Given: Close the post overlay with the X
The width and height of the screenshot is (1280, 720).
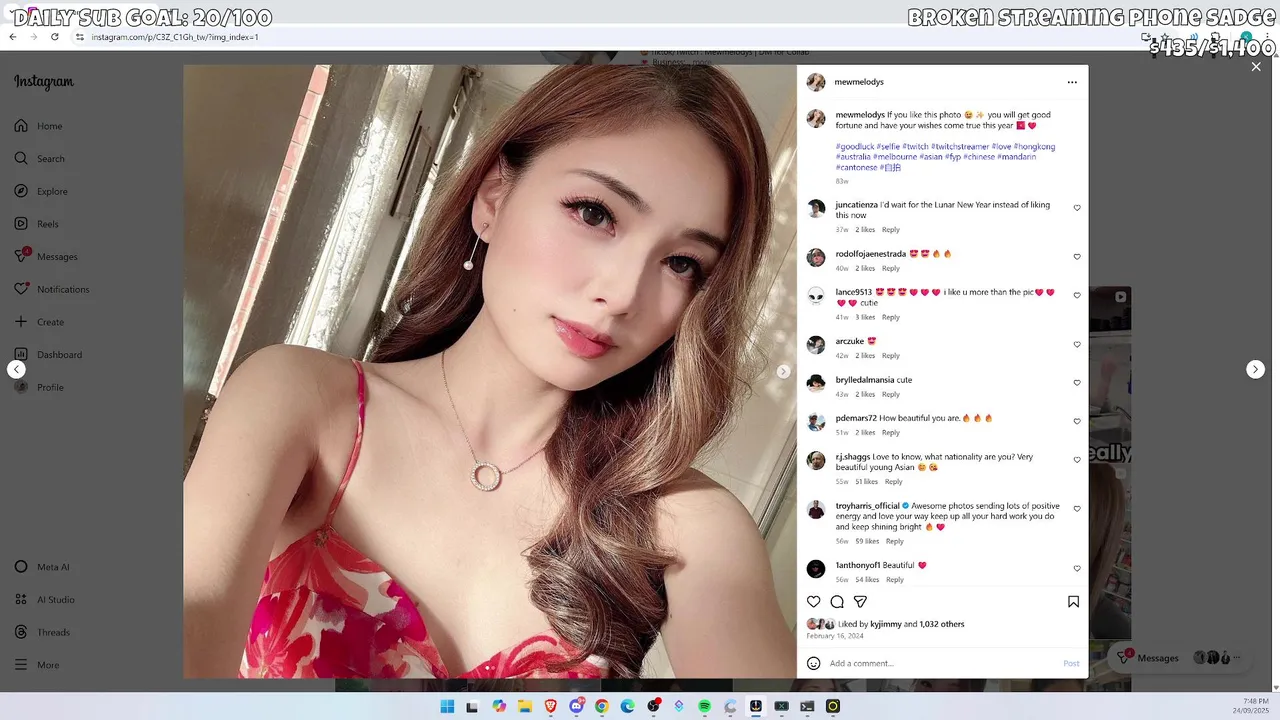Looking at the screenshot, I should pos(1256,67).
